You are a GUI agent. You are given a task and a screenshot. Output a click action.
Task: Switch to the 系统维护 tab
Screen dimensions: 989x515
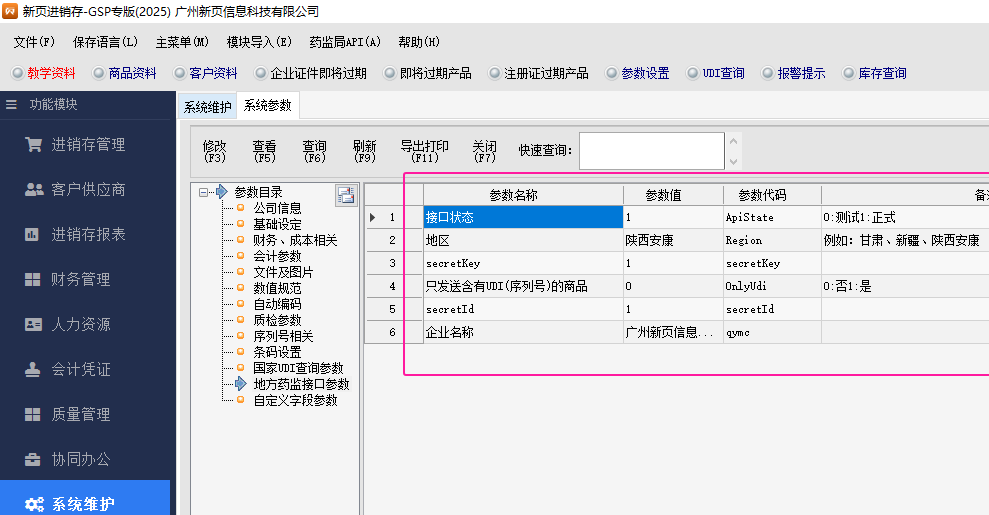207,107
